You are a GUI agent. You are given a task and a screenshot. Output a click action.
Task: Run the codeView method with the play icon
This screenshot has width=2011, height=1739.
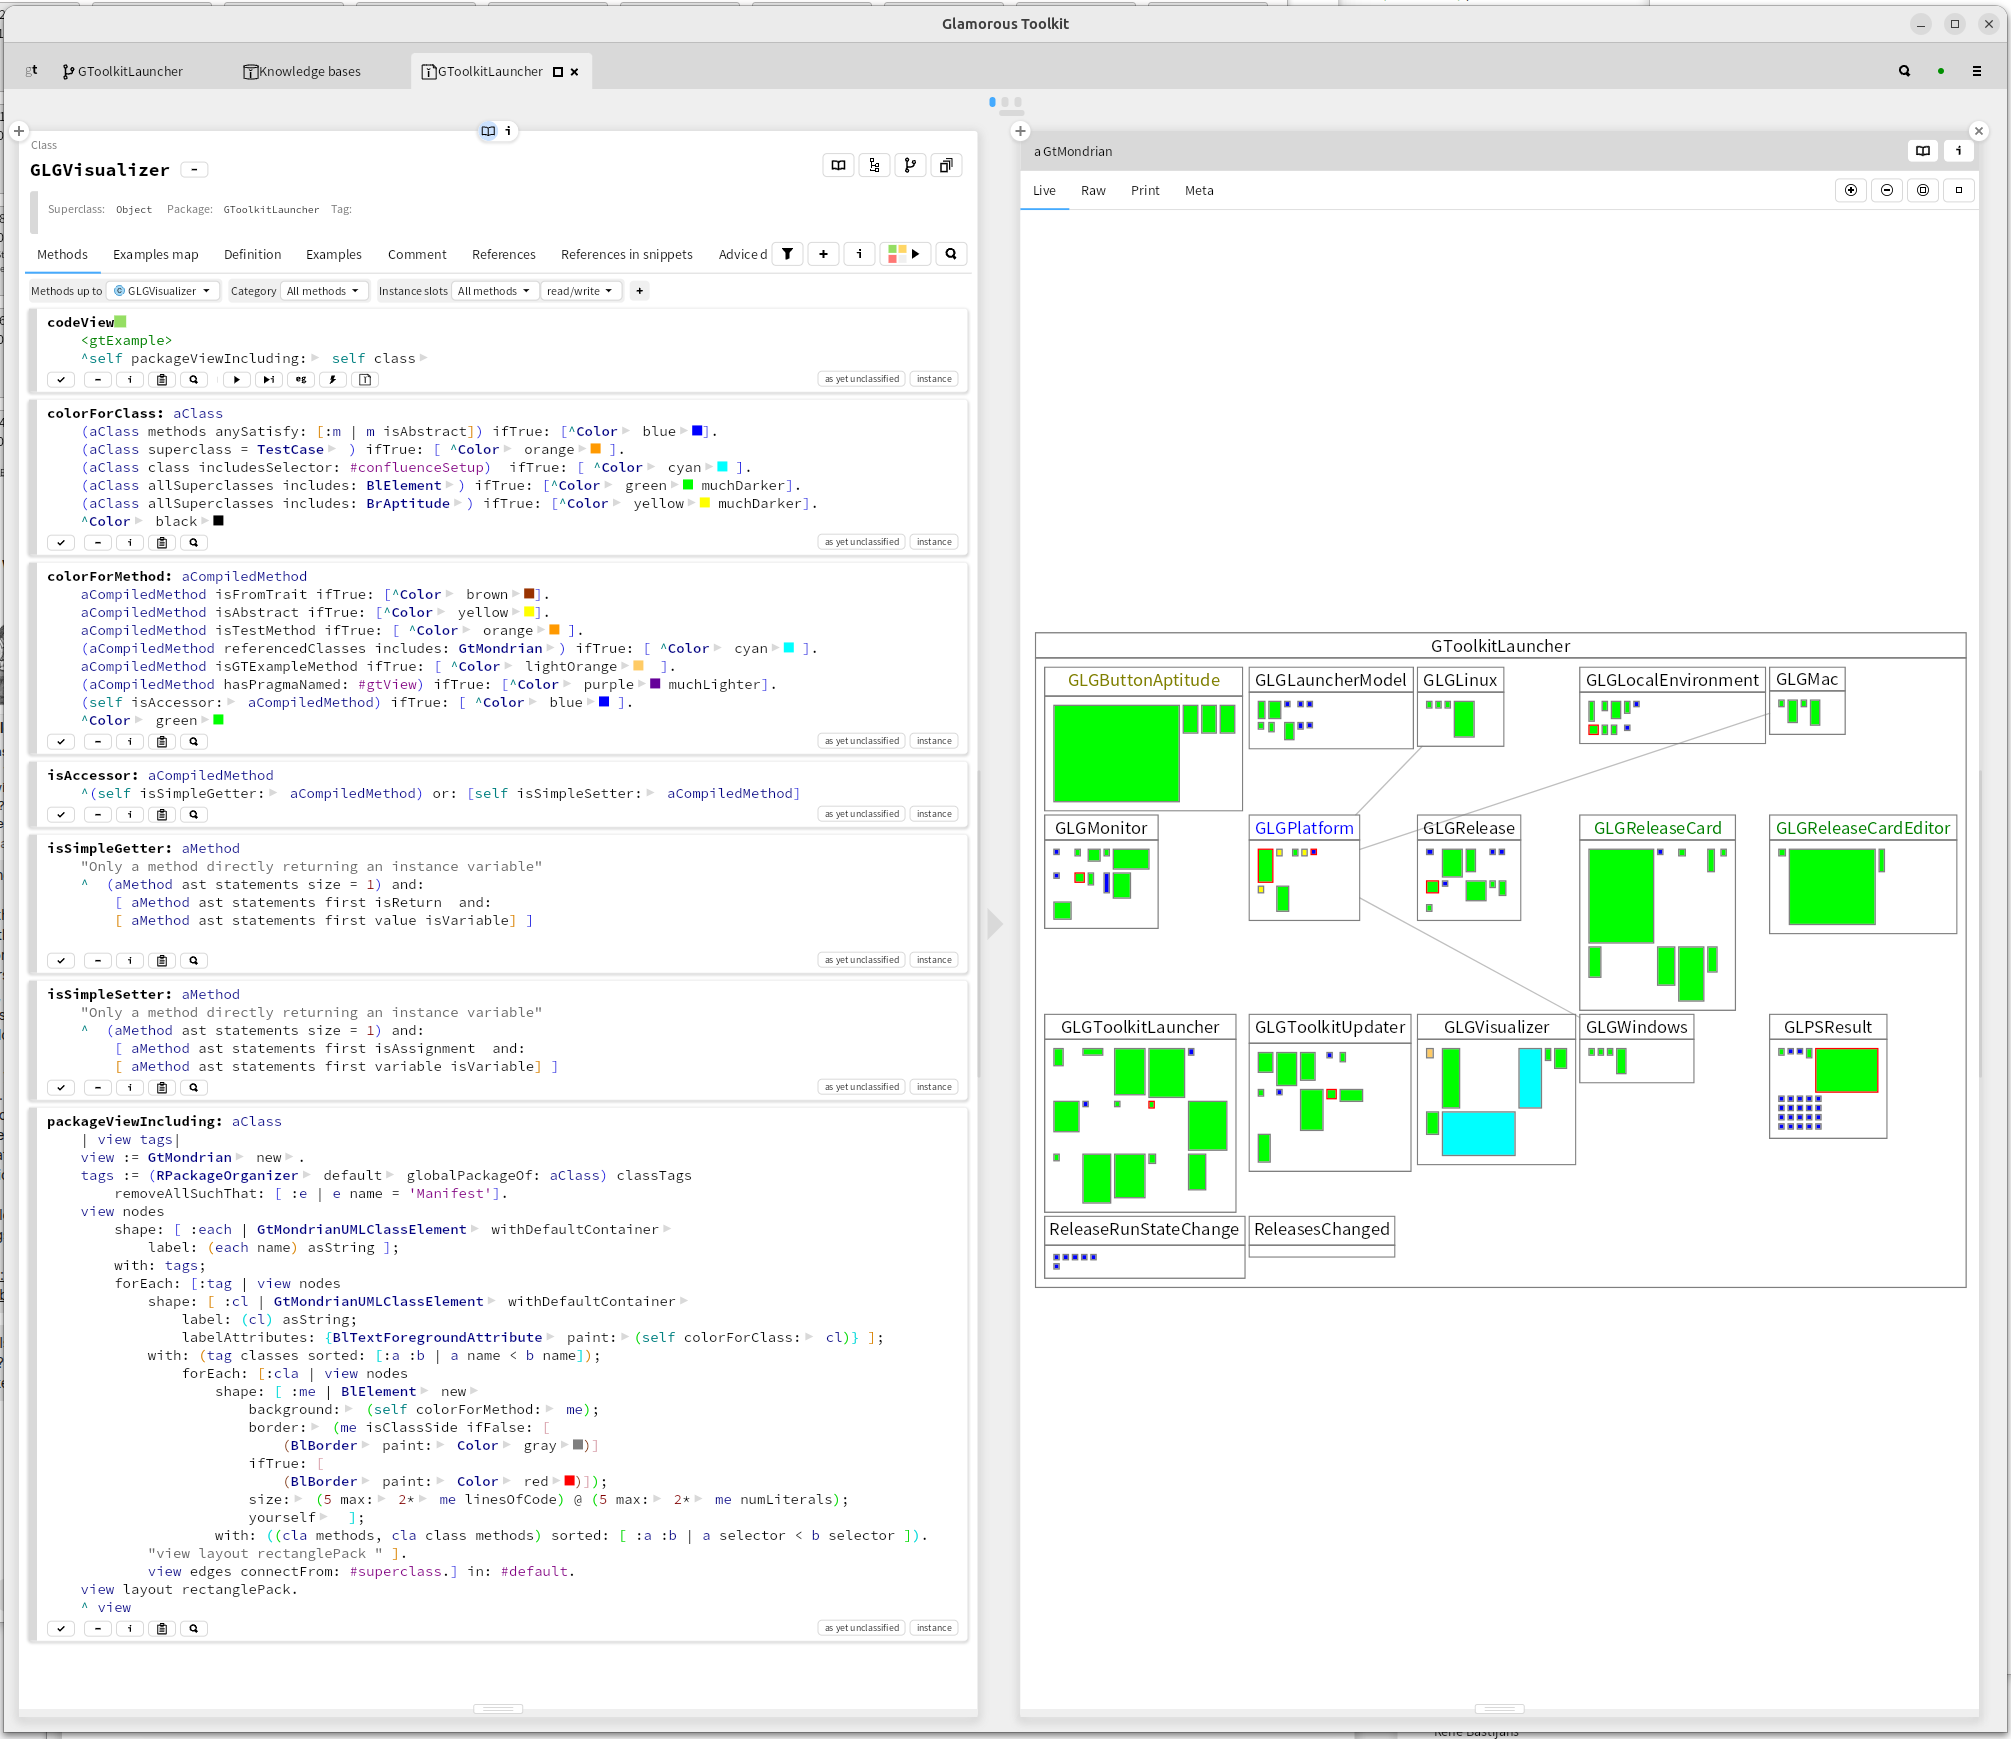[236, 380]
